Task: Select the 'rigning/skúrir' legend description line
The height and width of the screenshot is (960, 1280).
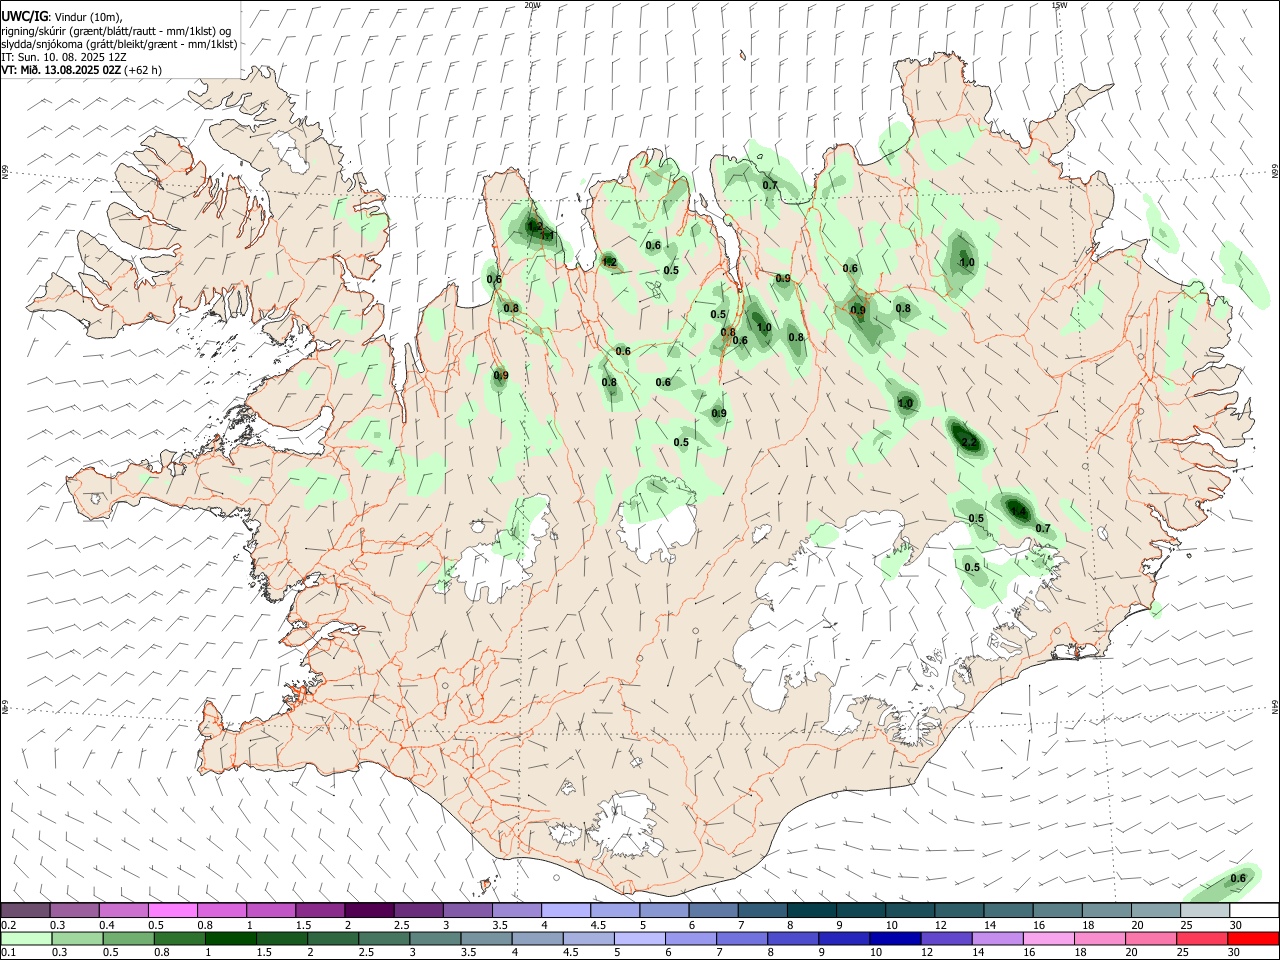Action: click(116, 31)
